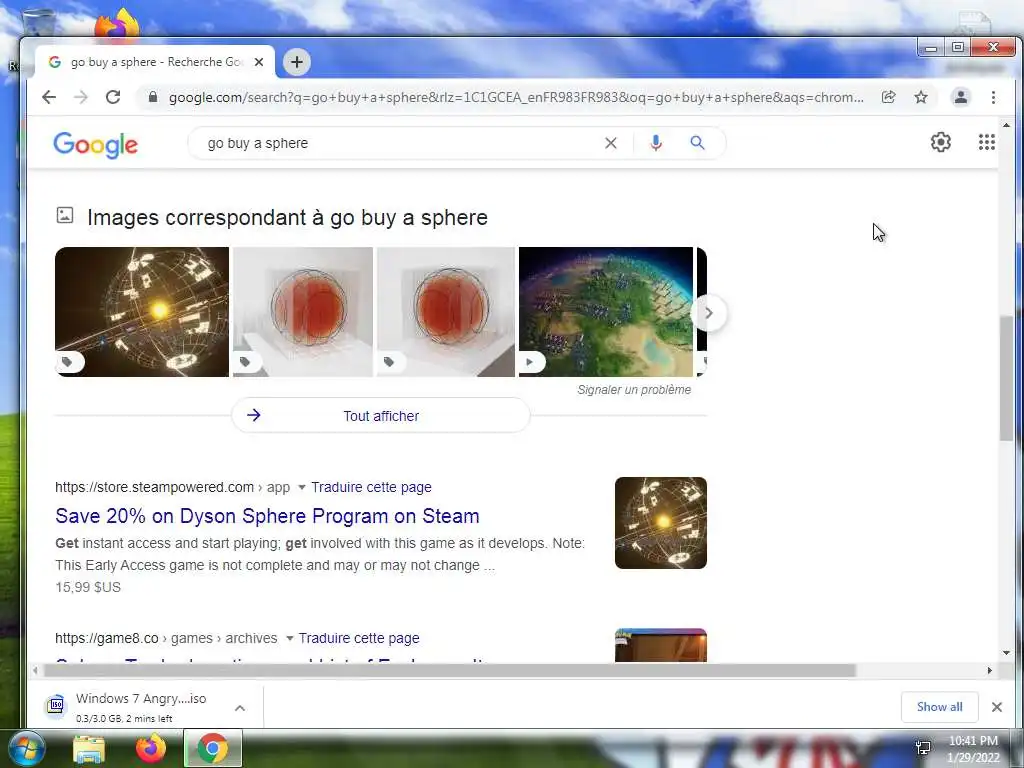The height and width of the screenshot is (768, 1024).
Task: Click the vertical scrollbar thumb
Action: click(1006, 378)
